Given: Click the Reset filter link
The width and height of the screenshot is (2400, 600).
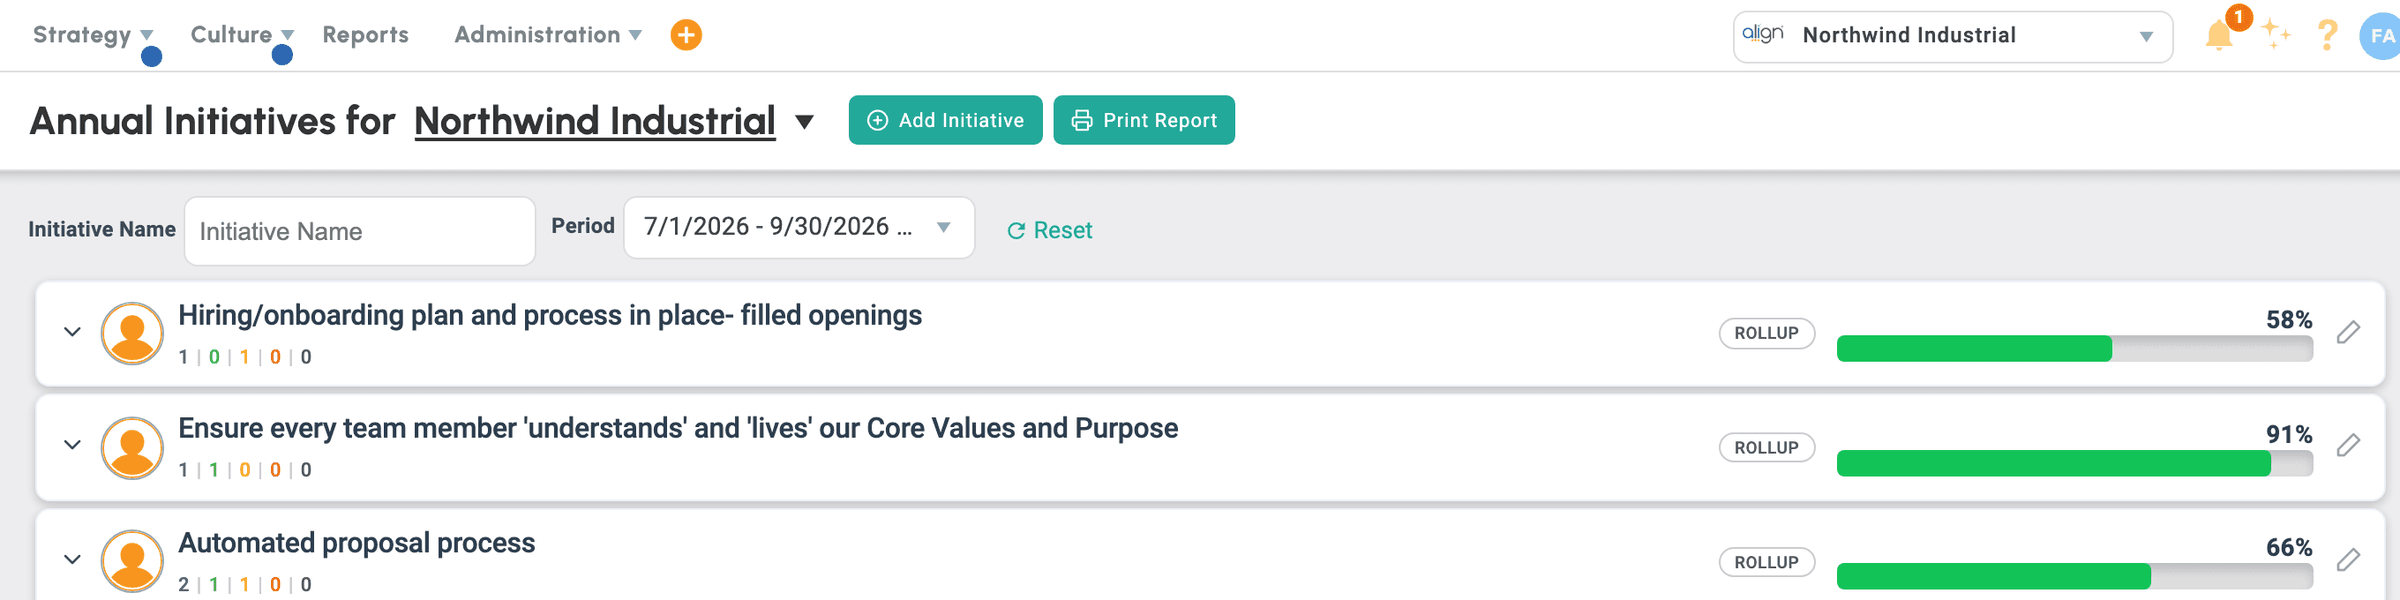Looking at the screenshot, I should 1049,230.
